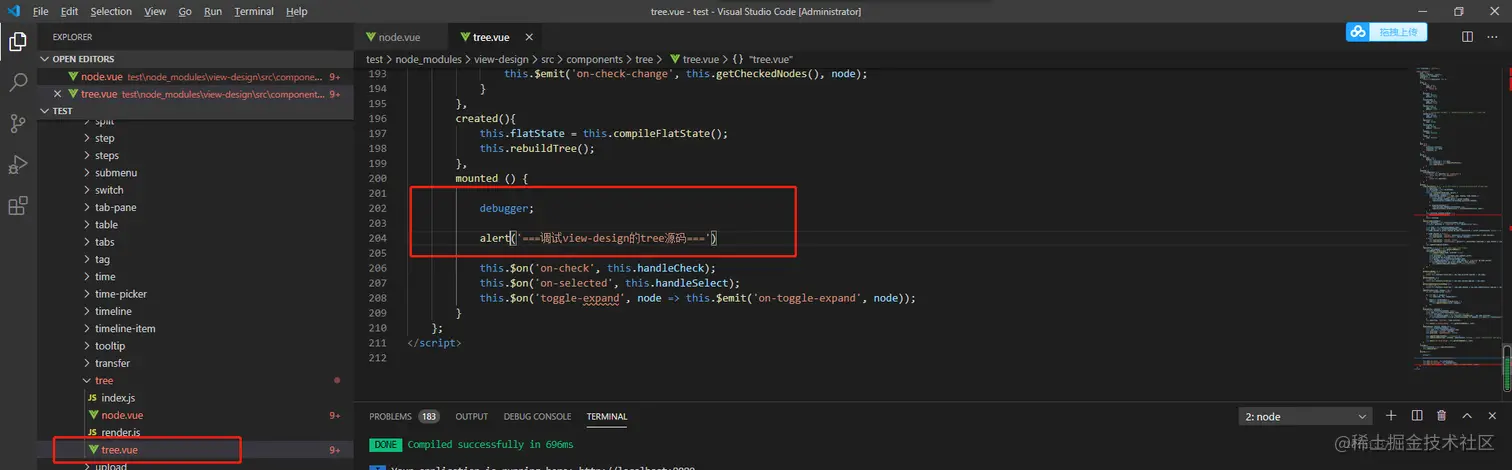The width and height of the screenshot is (1512, 470).
Task: Expand the step folder
Action: point(105,138)
